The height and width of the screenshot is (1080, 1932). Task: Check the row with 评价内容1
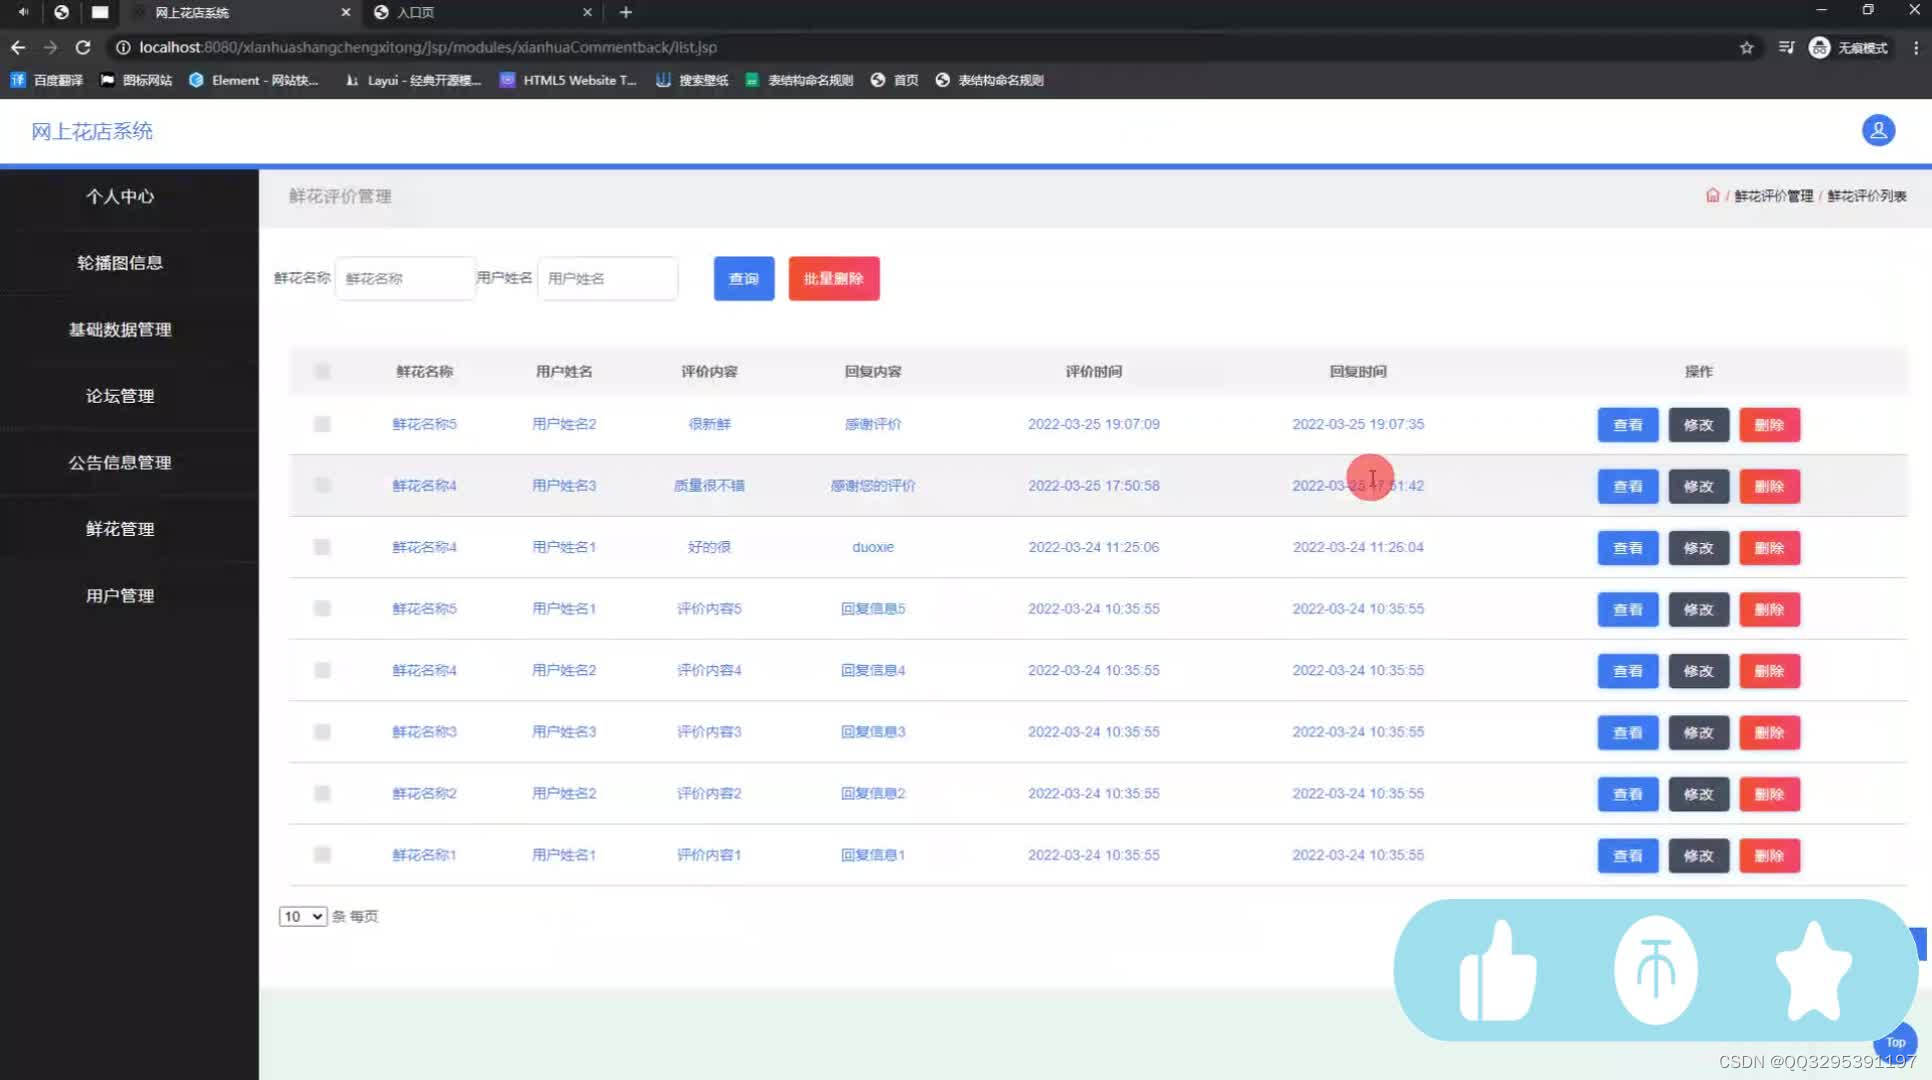(321, 855)
